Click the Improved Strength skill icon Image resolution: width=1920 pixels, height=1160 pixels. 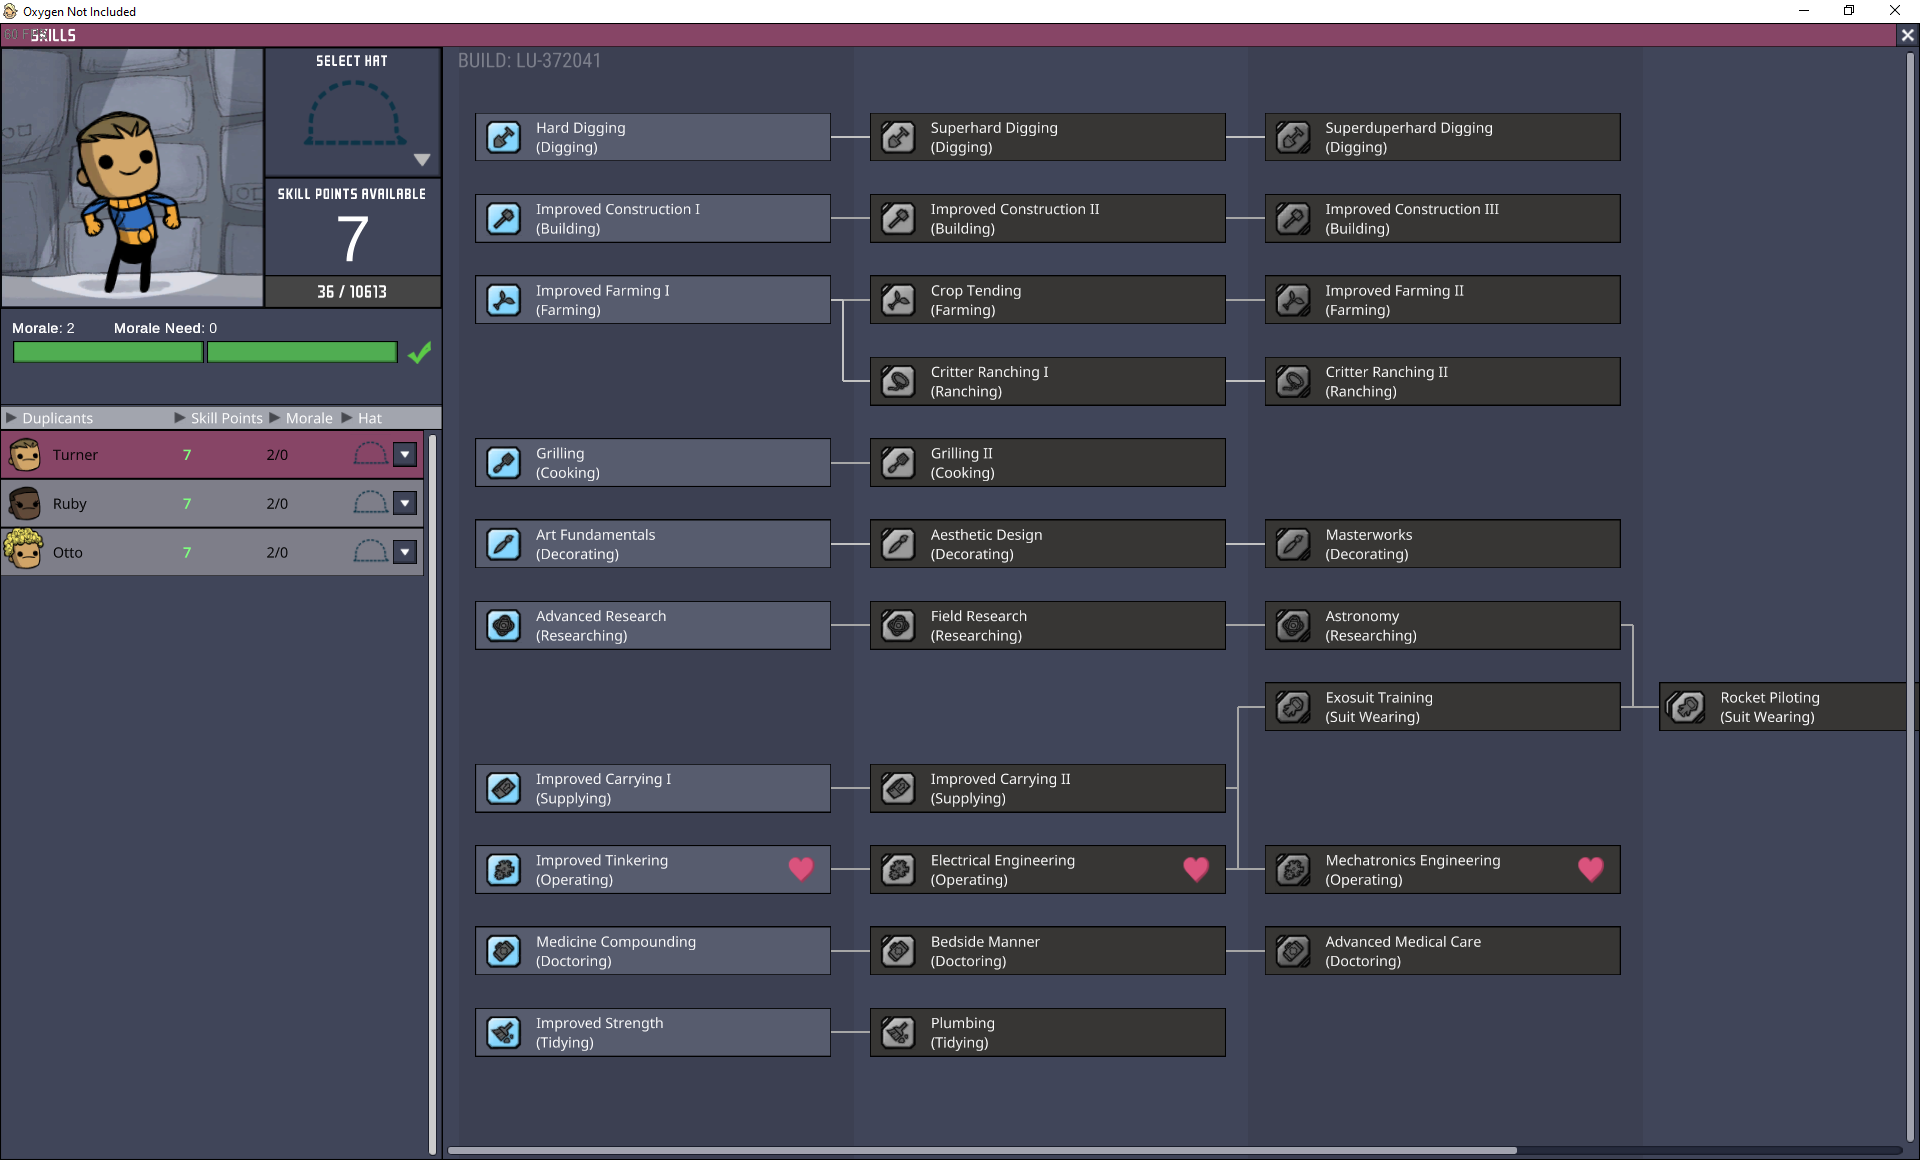[x=504, y=1033]
